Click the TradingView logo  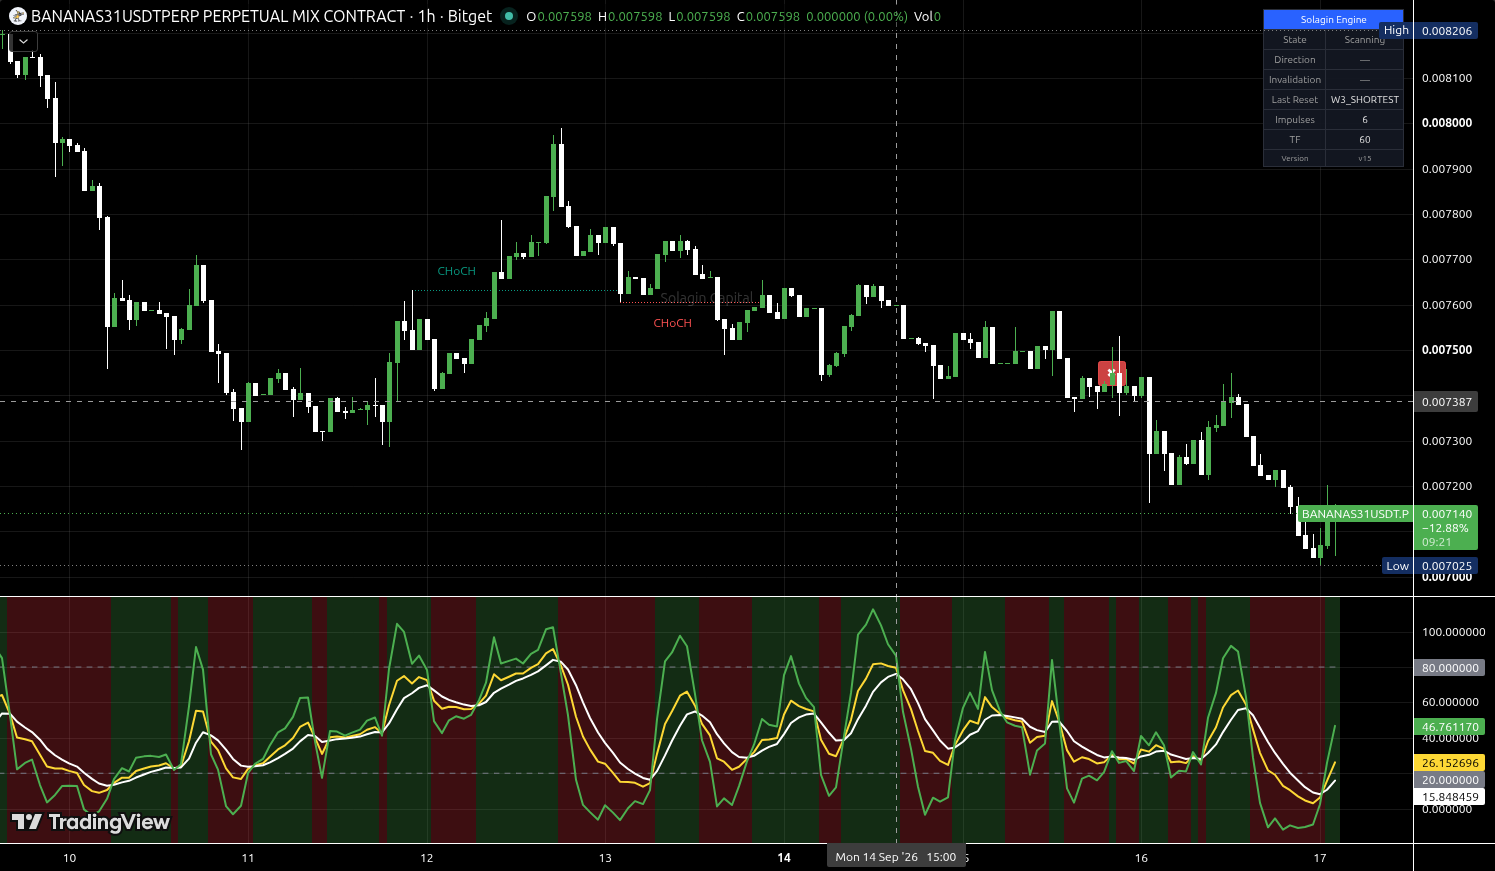(x=90, y=822)
